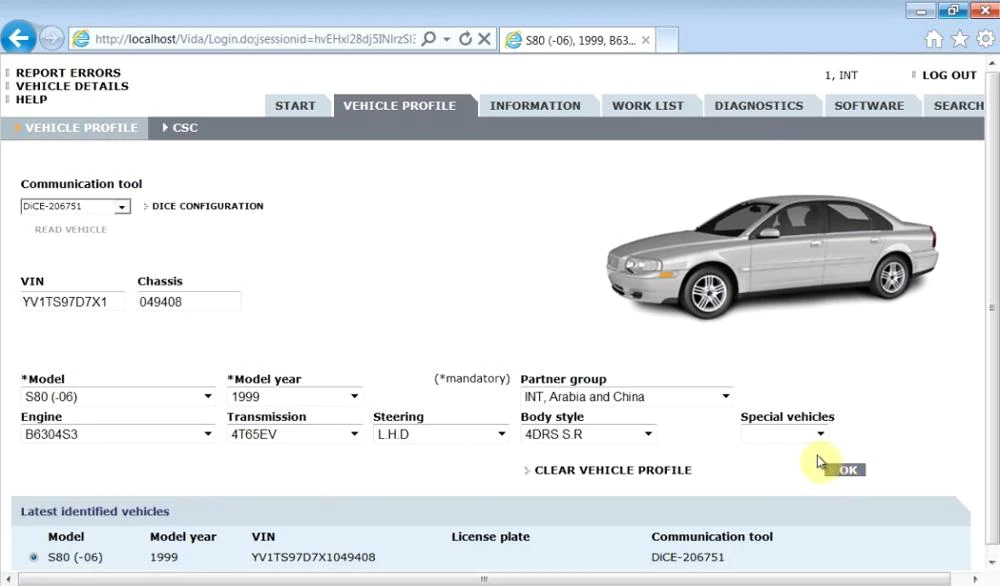Click the Internet Explorer page icon in address bar

click(81, 39)
